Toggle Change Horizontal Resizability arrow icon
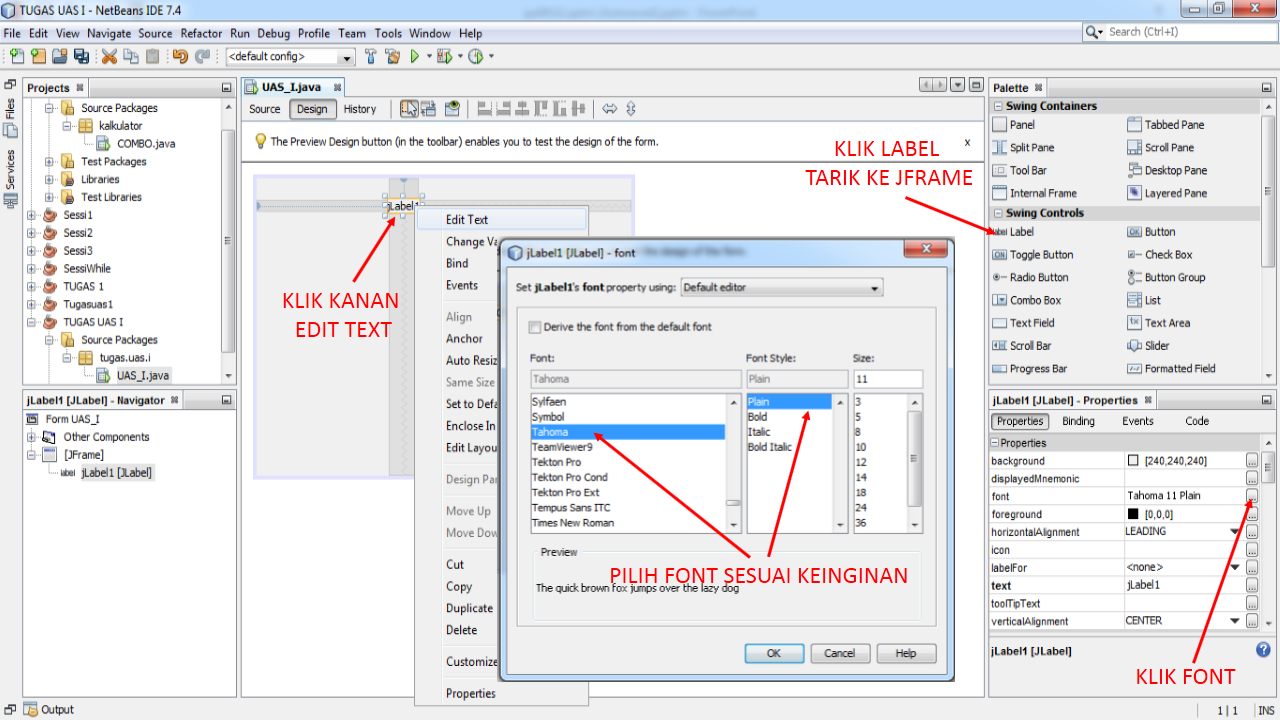Viewport: 1280px width, 720px height. coord(608,108)
